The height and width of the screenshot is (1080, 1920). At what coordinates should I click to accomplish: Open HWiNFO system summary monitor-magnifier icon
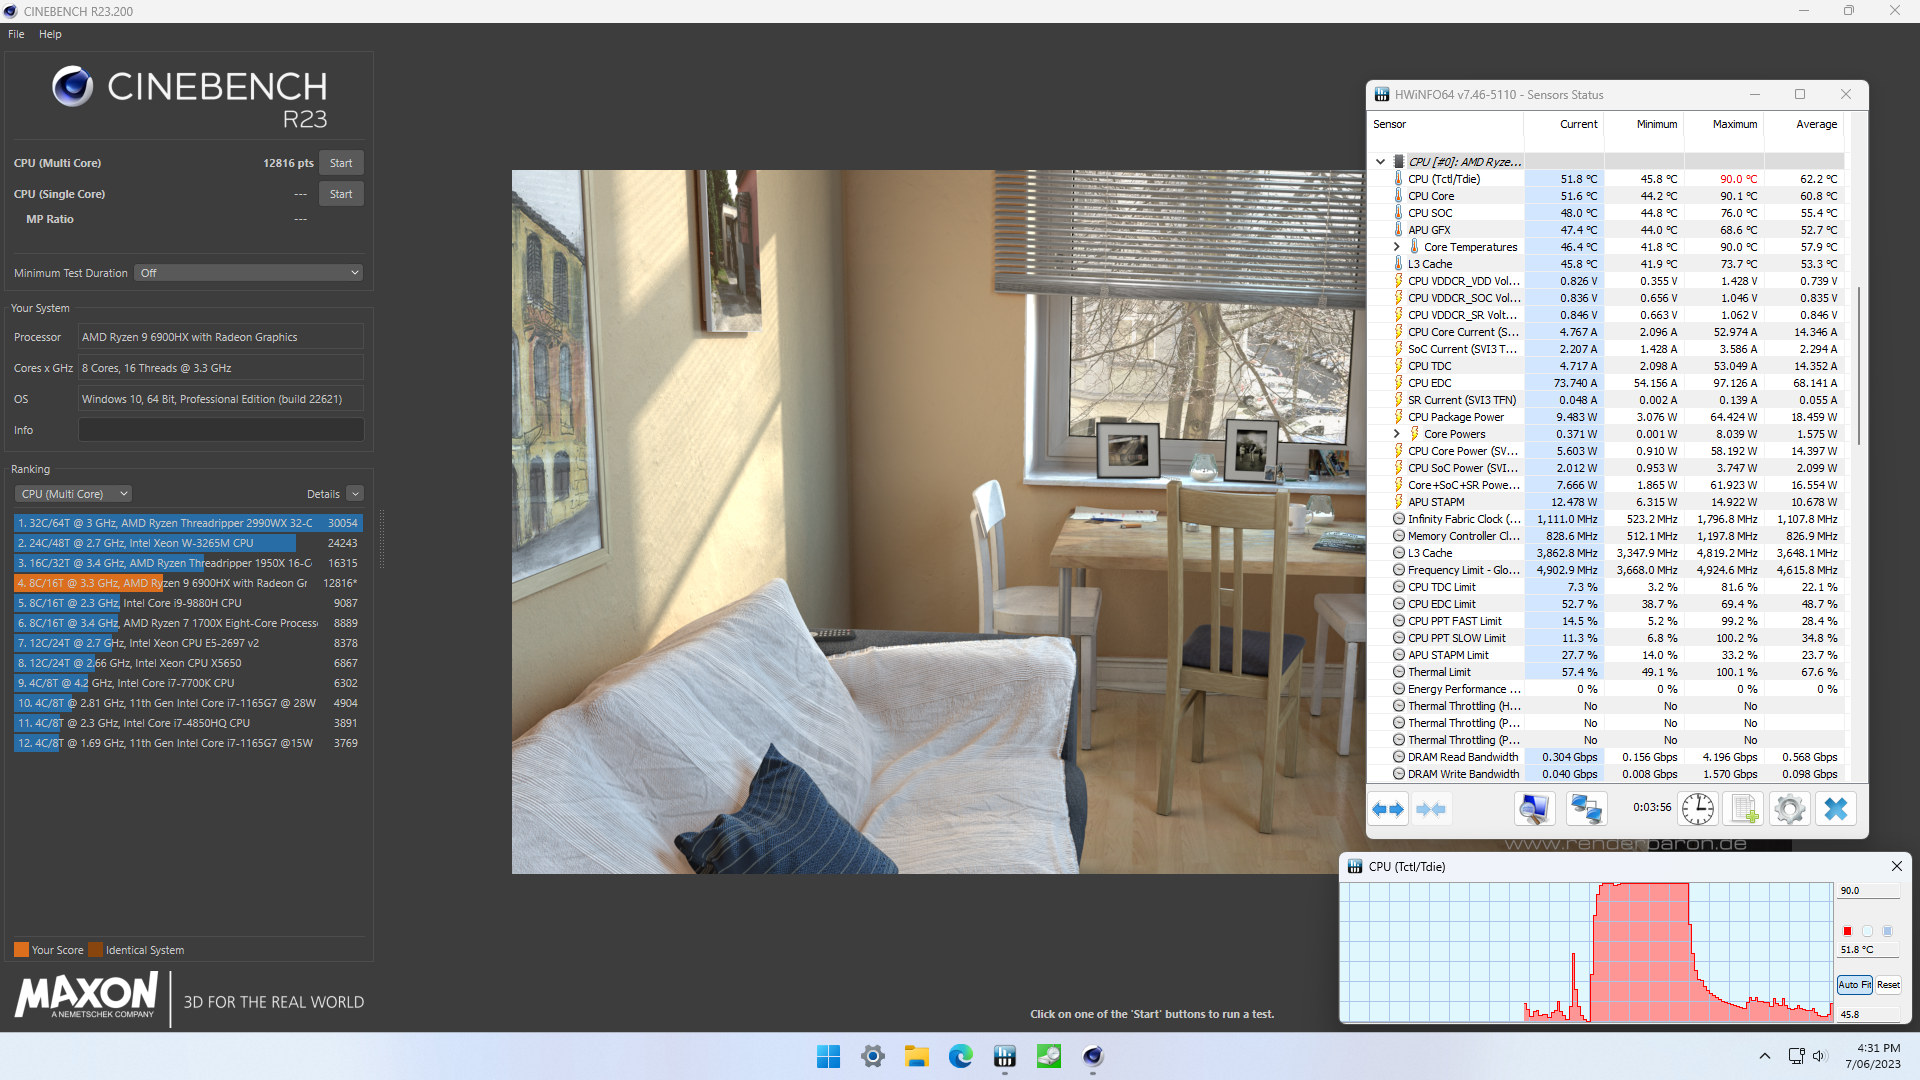point(1534,809)
